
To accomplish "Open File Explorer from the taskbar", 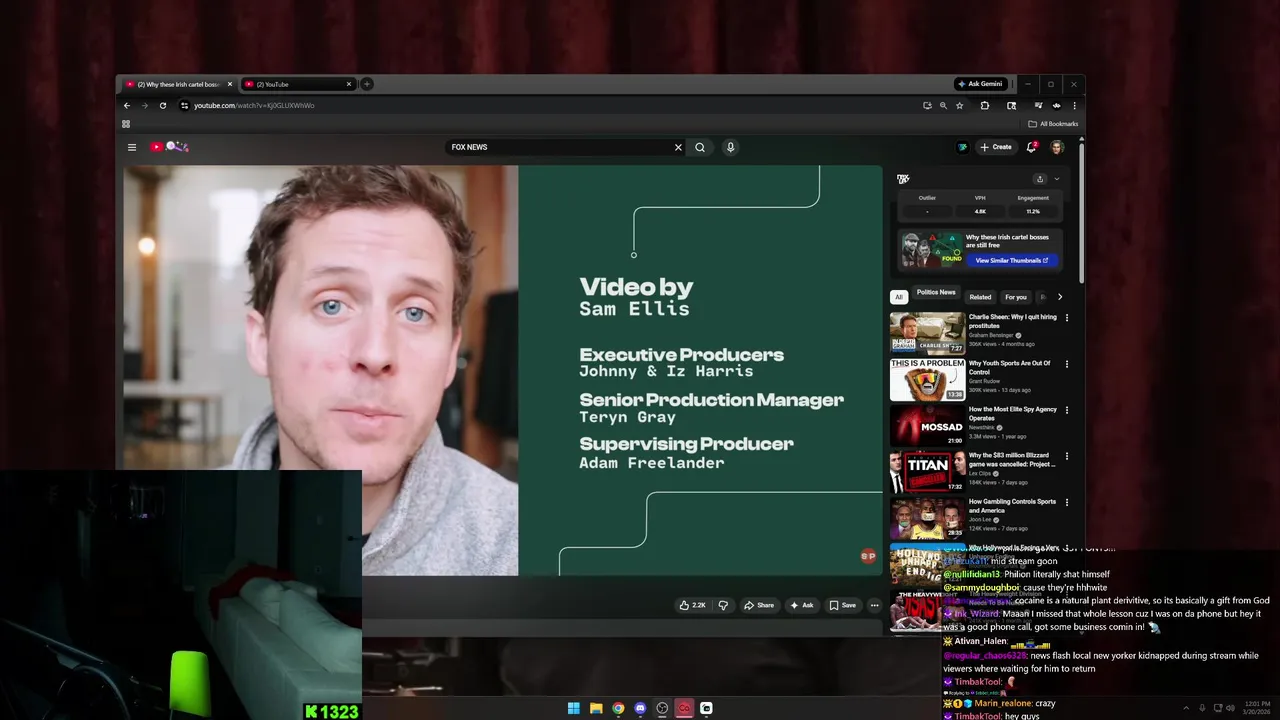I will 596,708.
